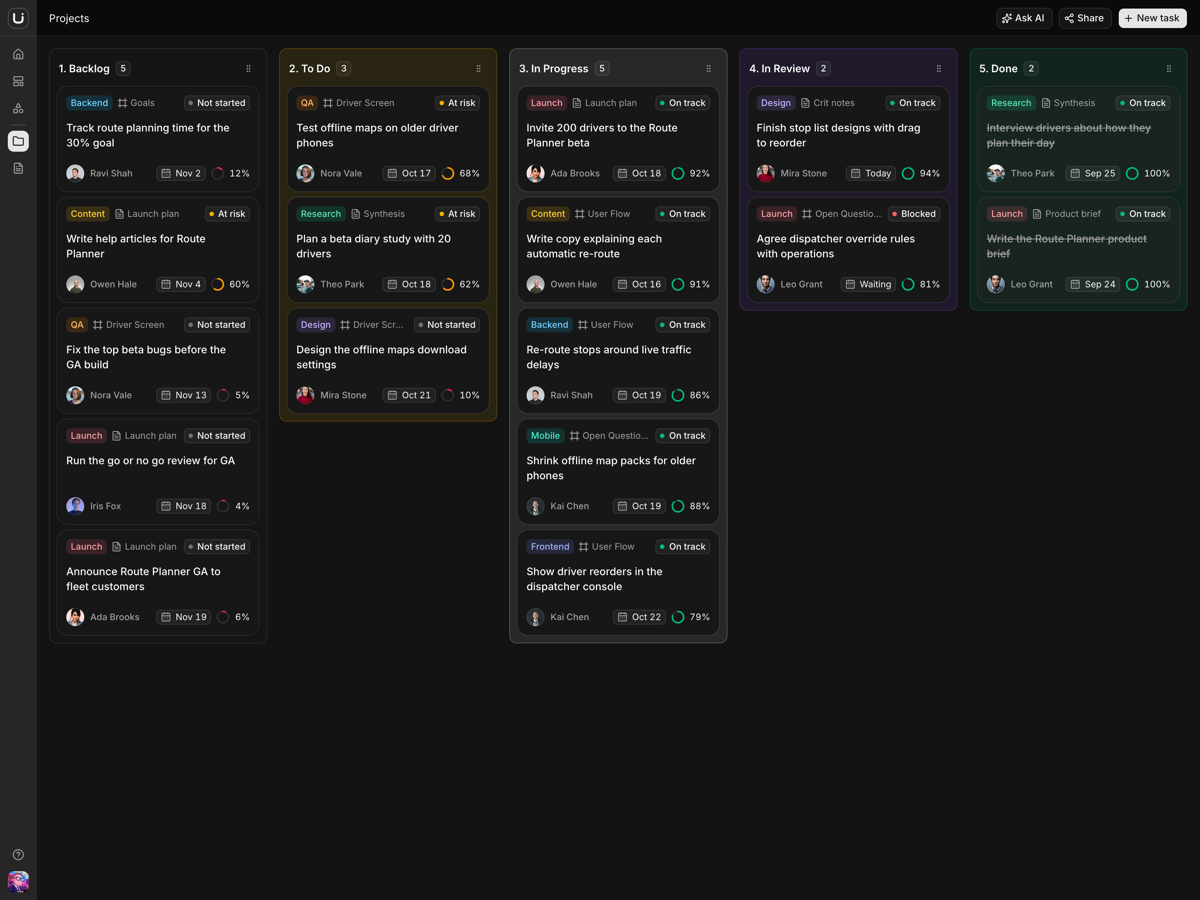The width and height of the screenshot is (1200, 900).
Task: Click the 92% progress ring on Invite 200 drivers card
Action: (678, 173)
